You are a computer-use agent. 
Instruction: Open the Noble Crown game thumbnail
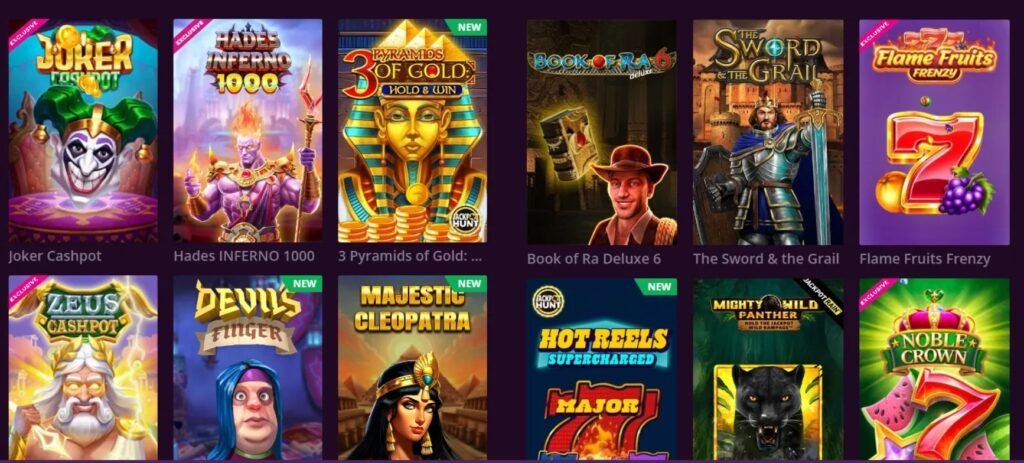935,369
